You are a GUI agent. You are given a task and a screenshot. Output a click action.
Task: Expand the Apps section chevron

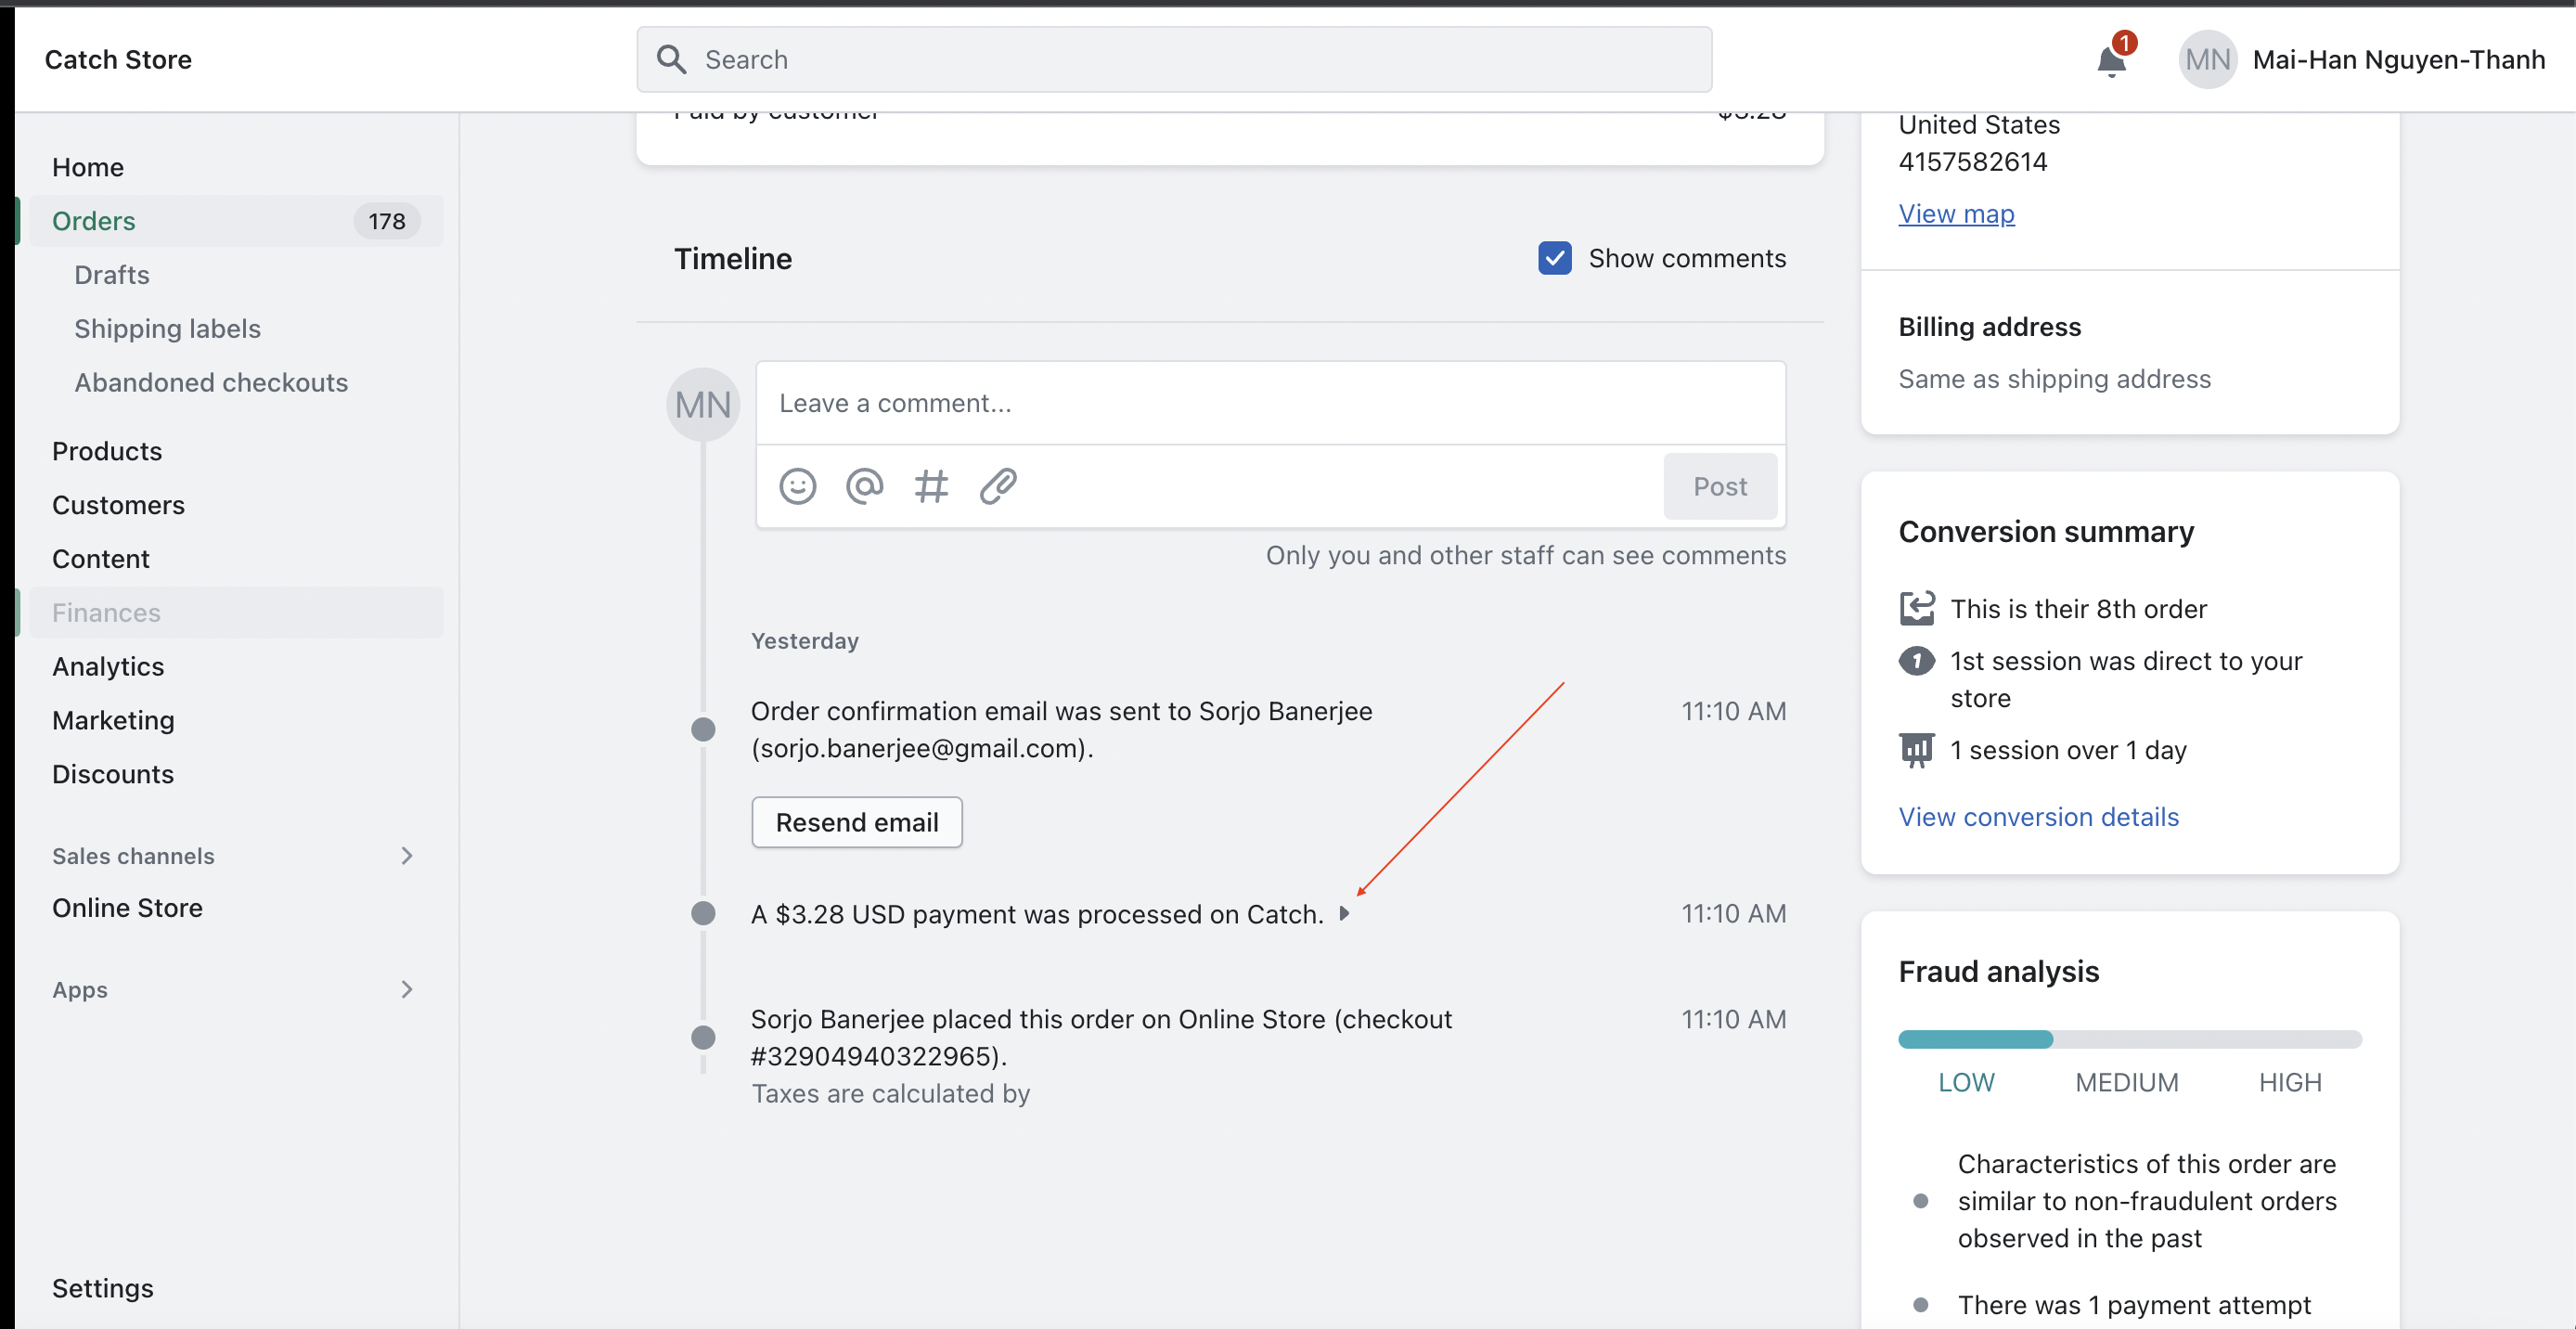[x=406, y=989]
